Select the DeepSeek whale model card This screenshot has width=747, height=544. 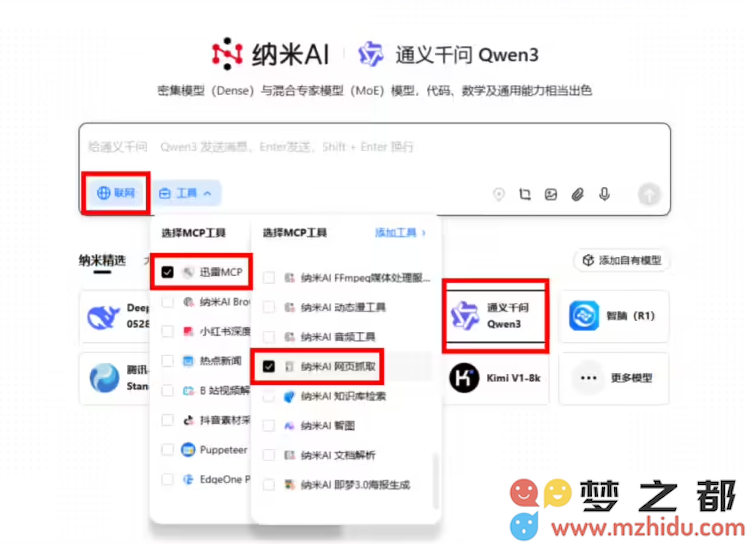tap(115, 316)
